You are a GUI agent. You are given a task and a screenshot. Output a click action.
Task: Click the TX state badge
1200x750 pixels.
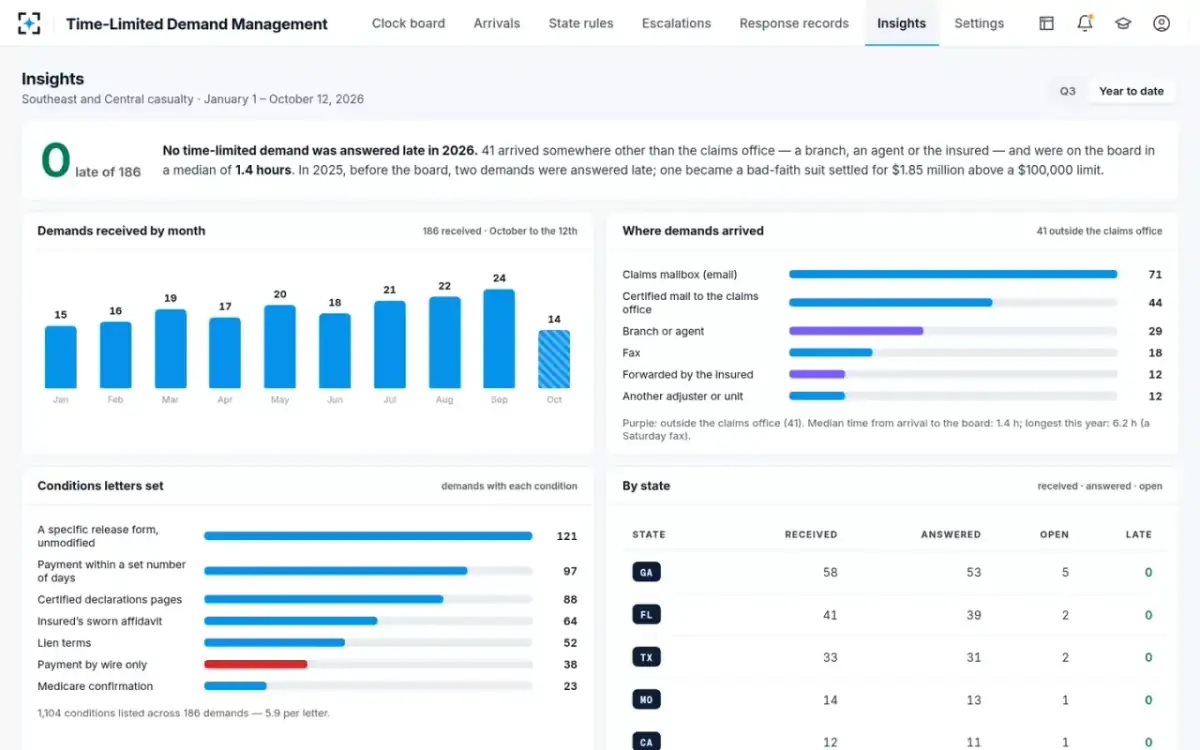(x=646, y=657)
